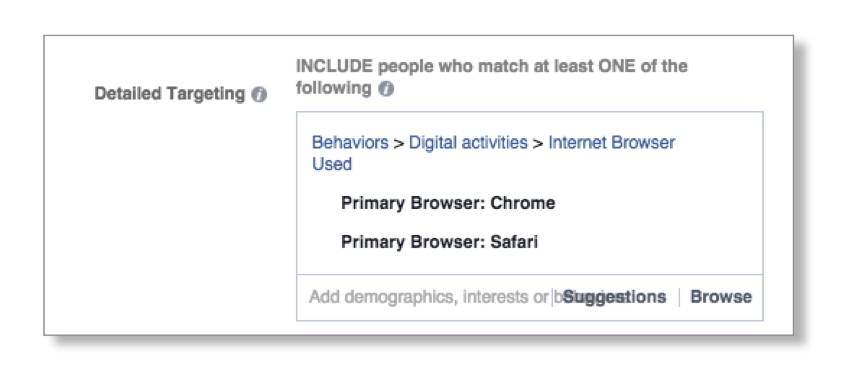Click empty space below Primary Browser: Safari

530,264
